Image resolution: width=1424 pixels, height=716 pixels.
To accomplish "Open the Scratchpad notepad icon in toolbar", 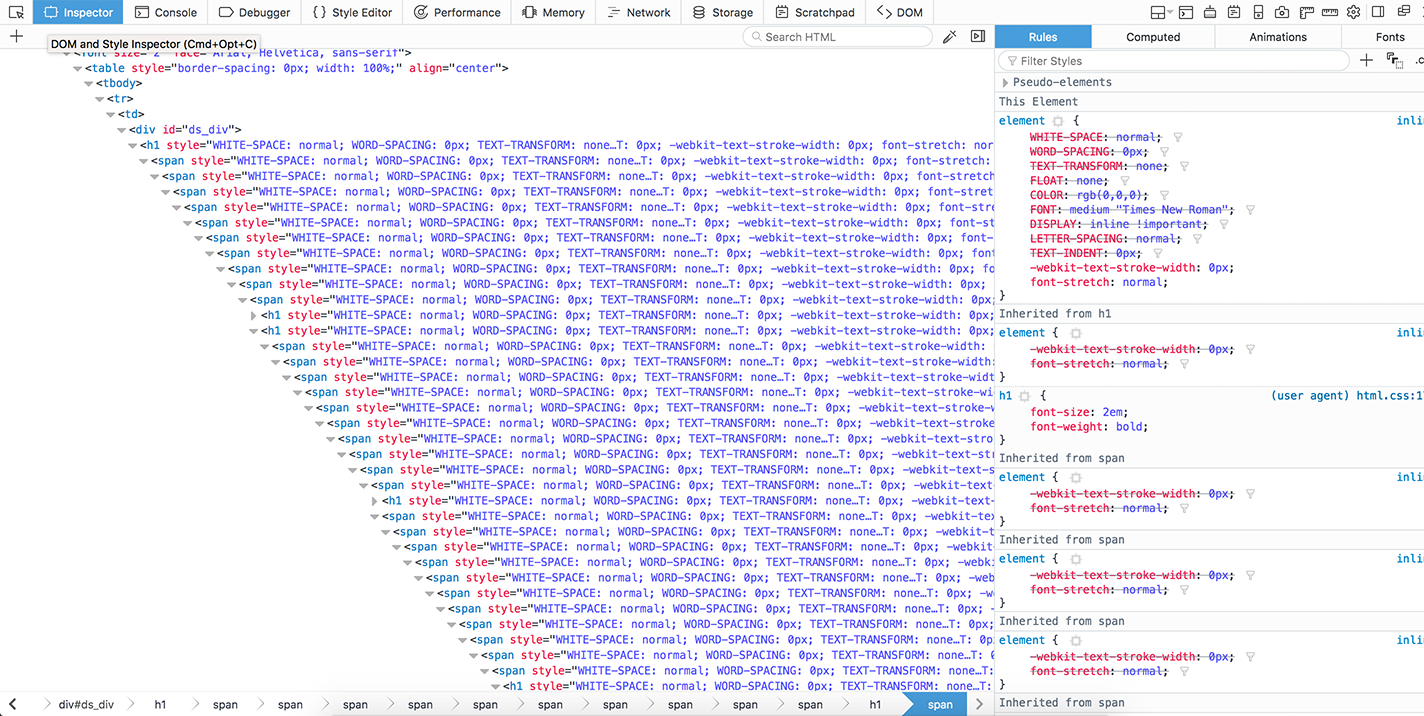I will click(x=1234, y=12).
